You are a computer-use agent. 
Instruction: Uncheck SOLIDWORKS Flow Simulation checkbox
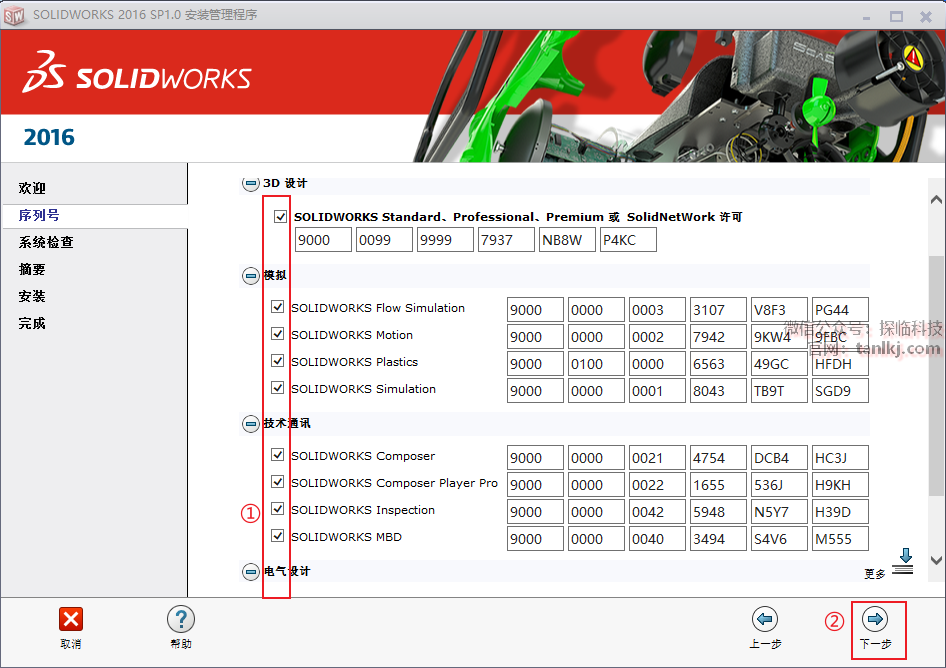278,308
